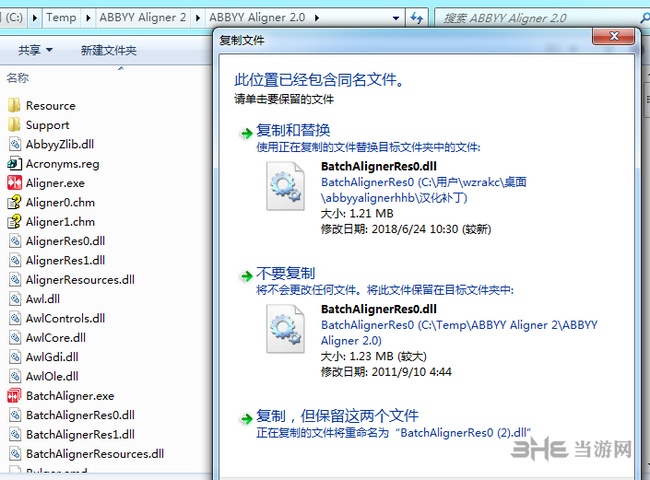
Task: Click 大小: 1.23 MB (较大) text
Action: [x=374, y=356]
